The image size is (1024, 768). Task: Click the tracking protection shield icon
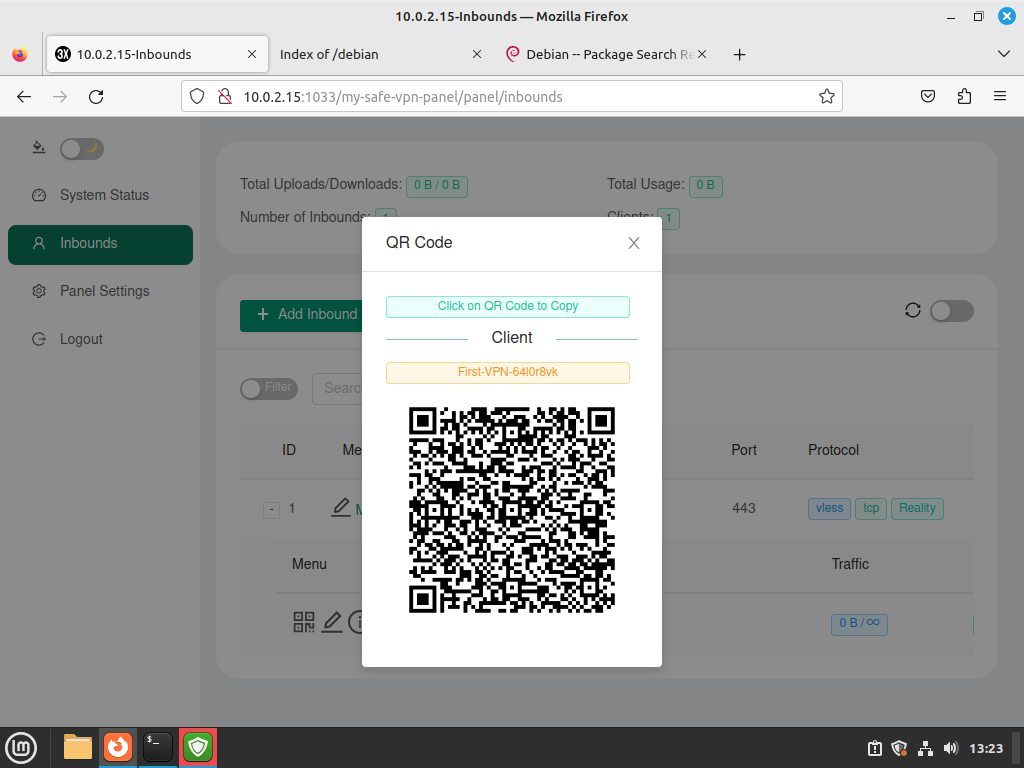tap(197, 97)
